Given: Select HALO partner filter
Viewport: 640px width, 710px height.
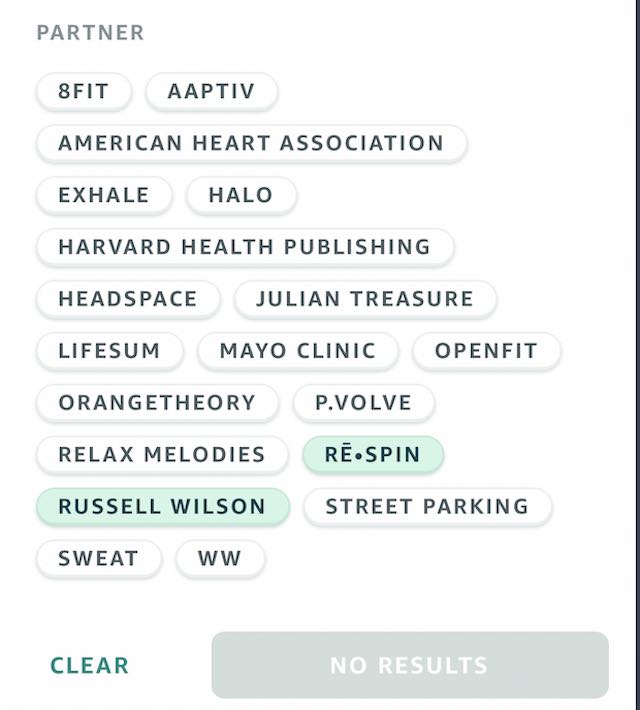Looking at the screenshot, I should (241, 195).
